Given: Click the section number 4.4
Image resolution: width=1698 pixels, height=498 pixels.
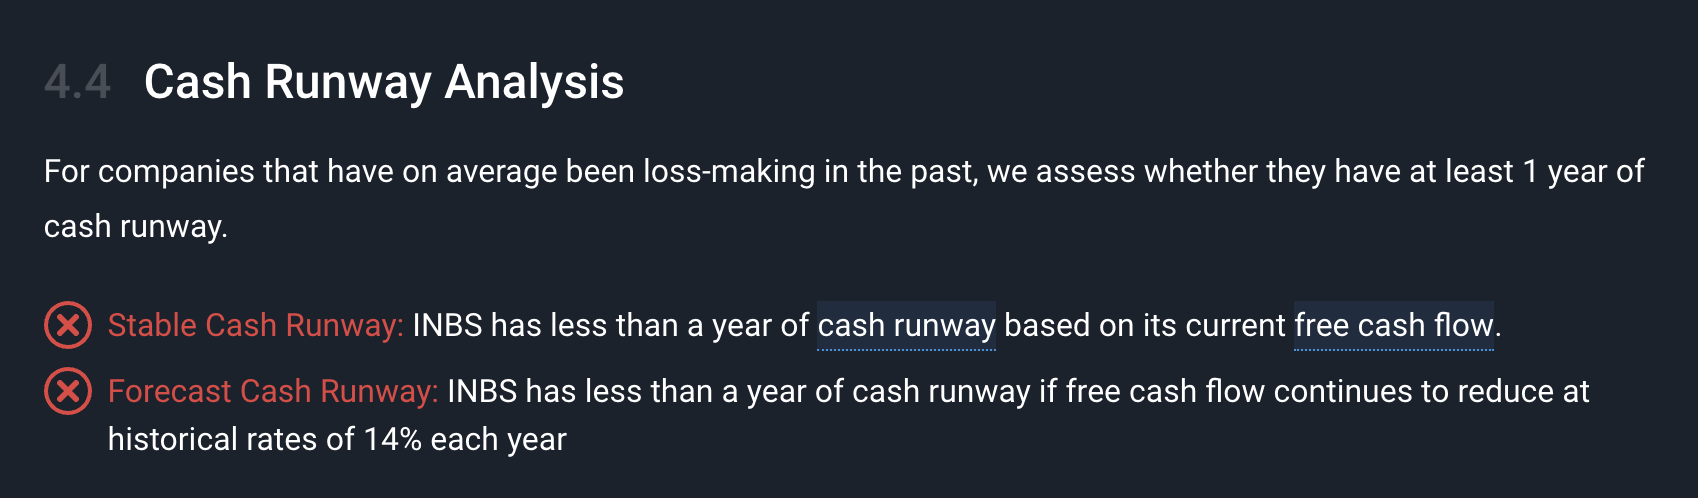Looking at the screenshot, I should pos(77,82).
